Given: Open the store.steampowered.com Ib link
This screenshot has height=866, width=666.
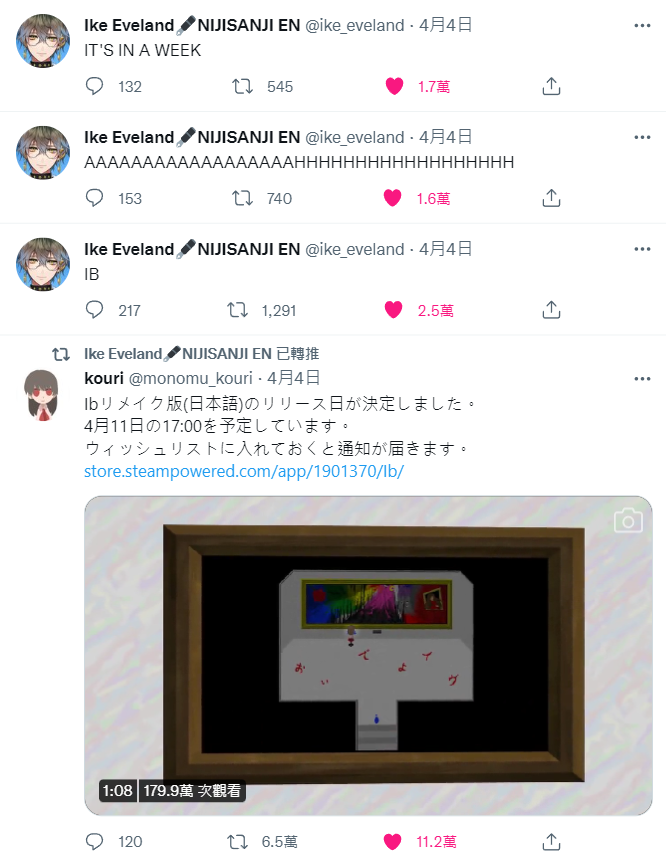Looking at the screenshot, I should coord(244,471).
